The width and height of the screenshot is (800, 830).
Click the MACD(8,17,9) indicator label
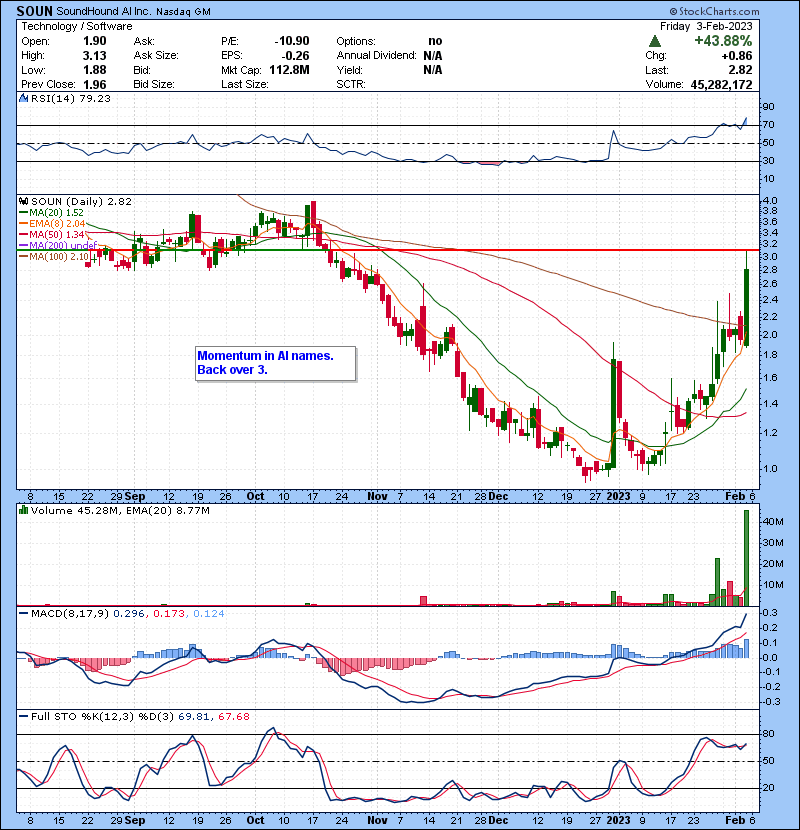(70, 614)
